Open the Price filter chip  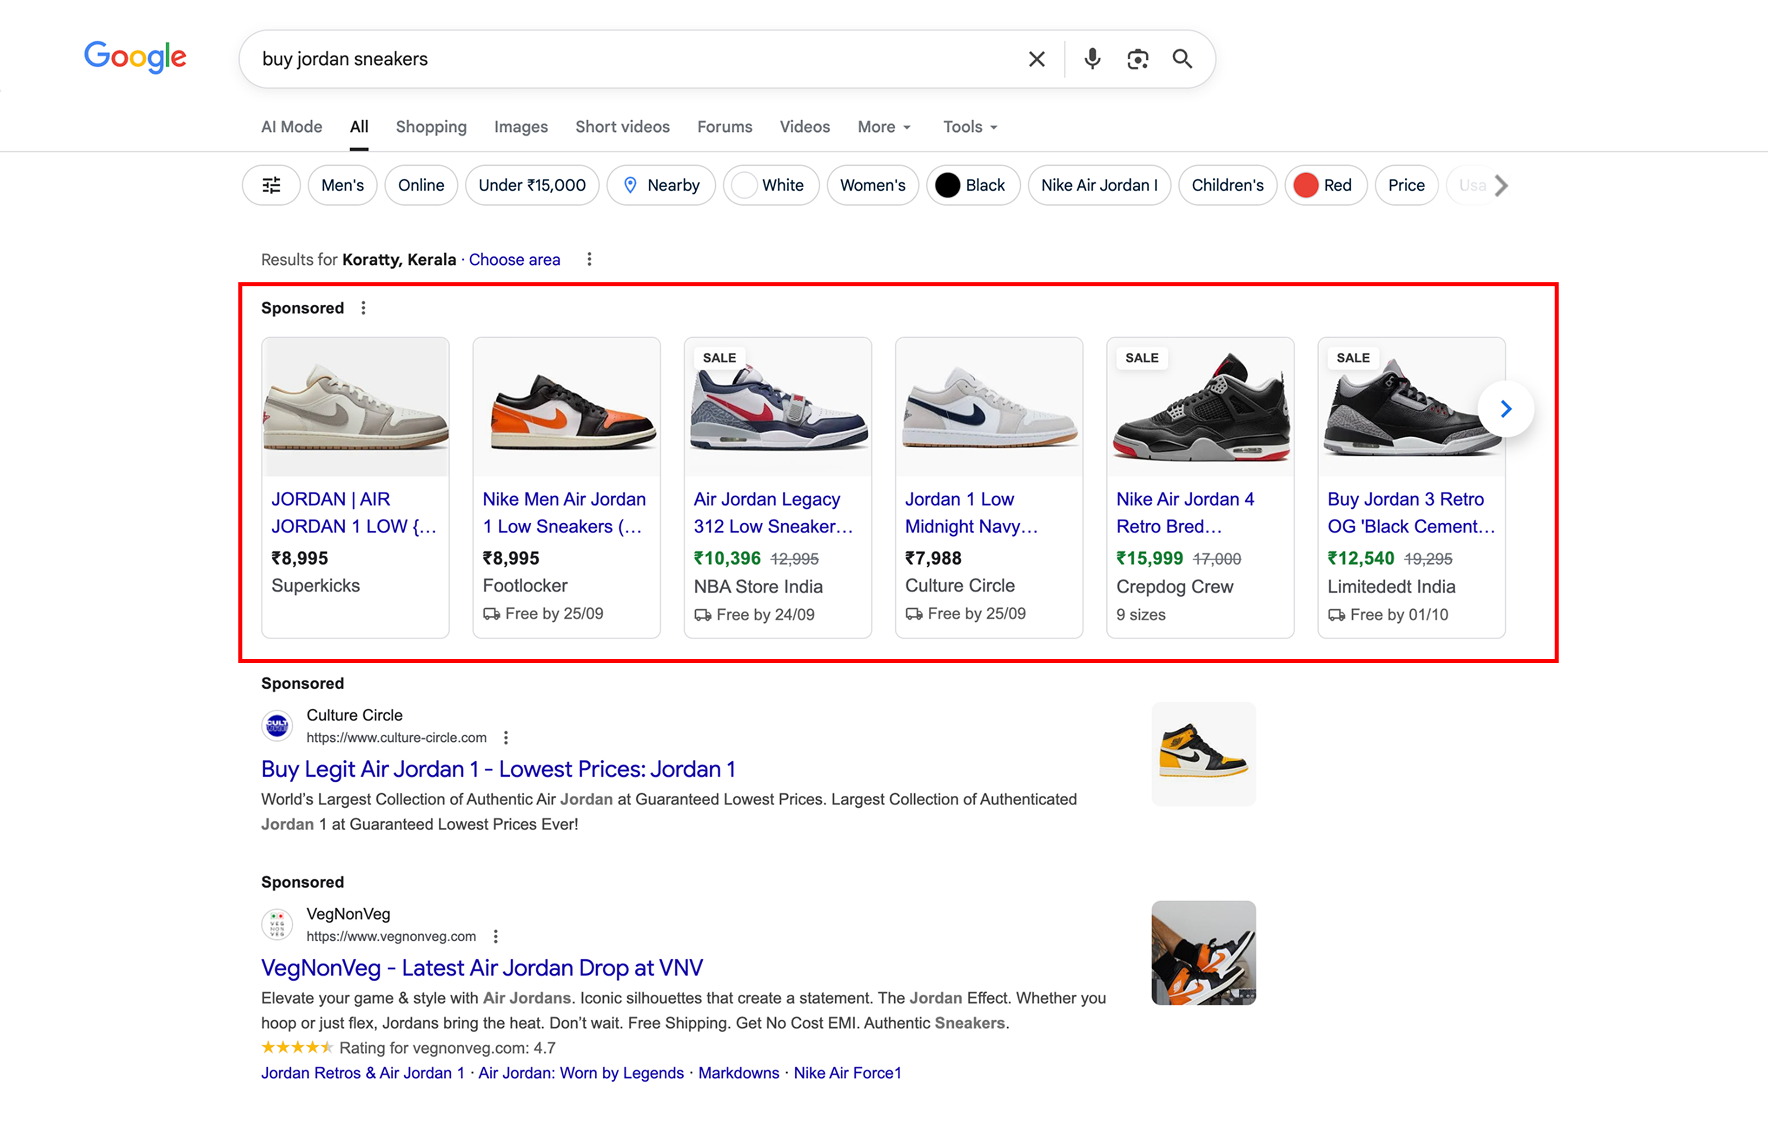pos(1406,185)
